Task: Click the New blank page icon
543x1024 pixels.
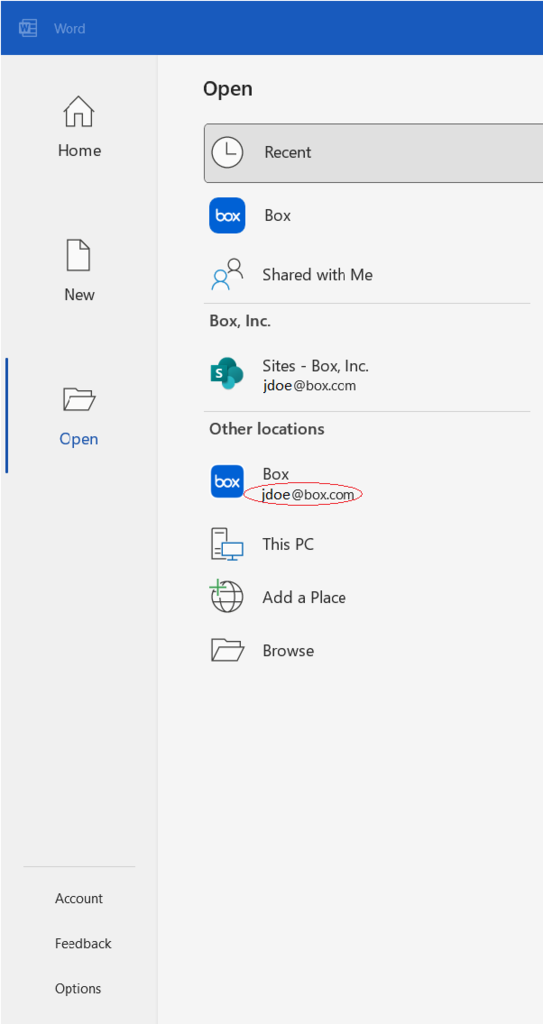Action: pyautogui.click(x=79, y=255)
